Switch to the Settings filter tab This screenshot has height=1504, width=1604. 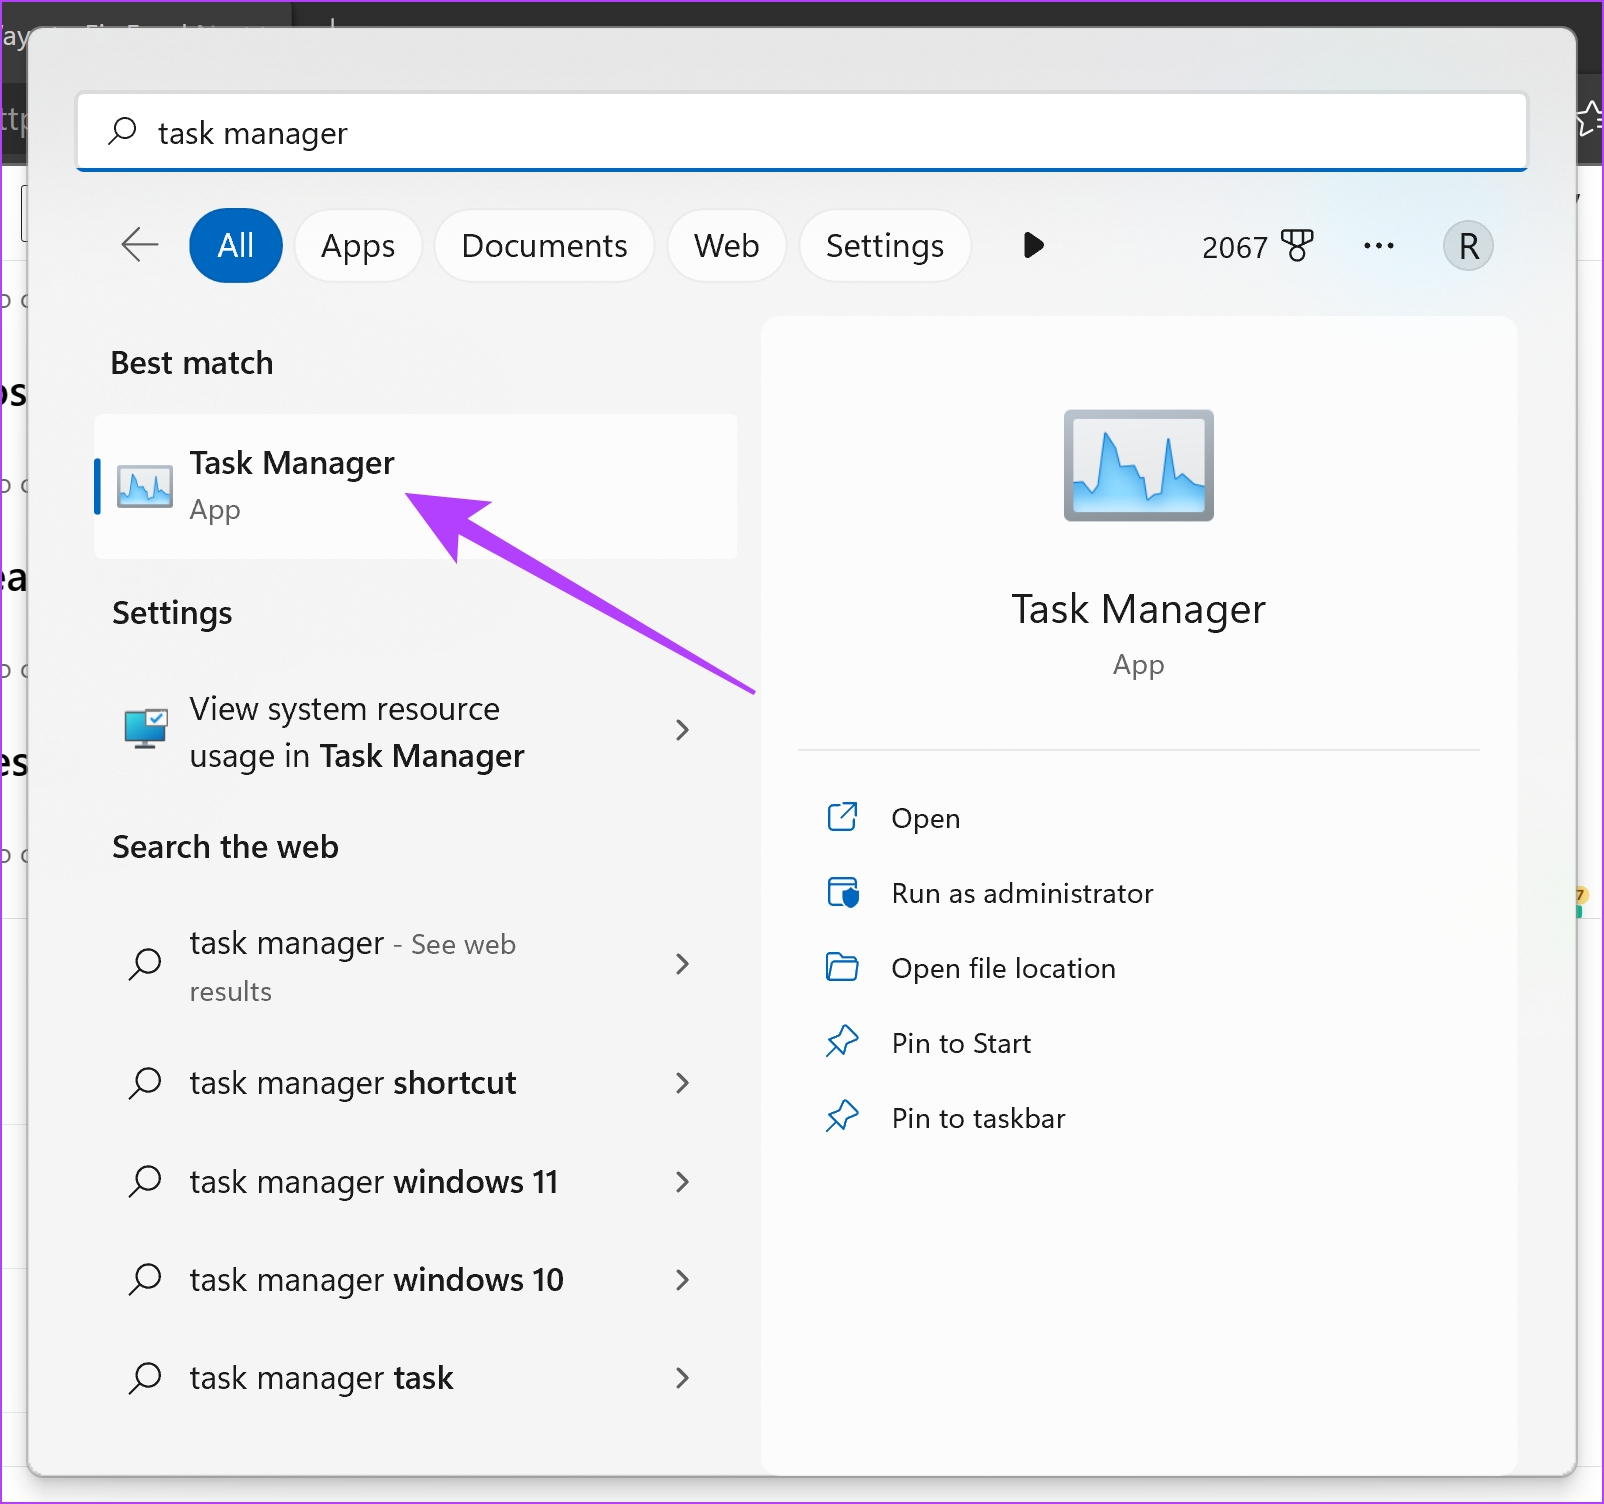pyautogui.click(x=884, y=245)
